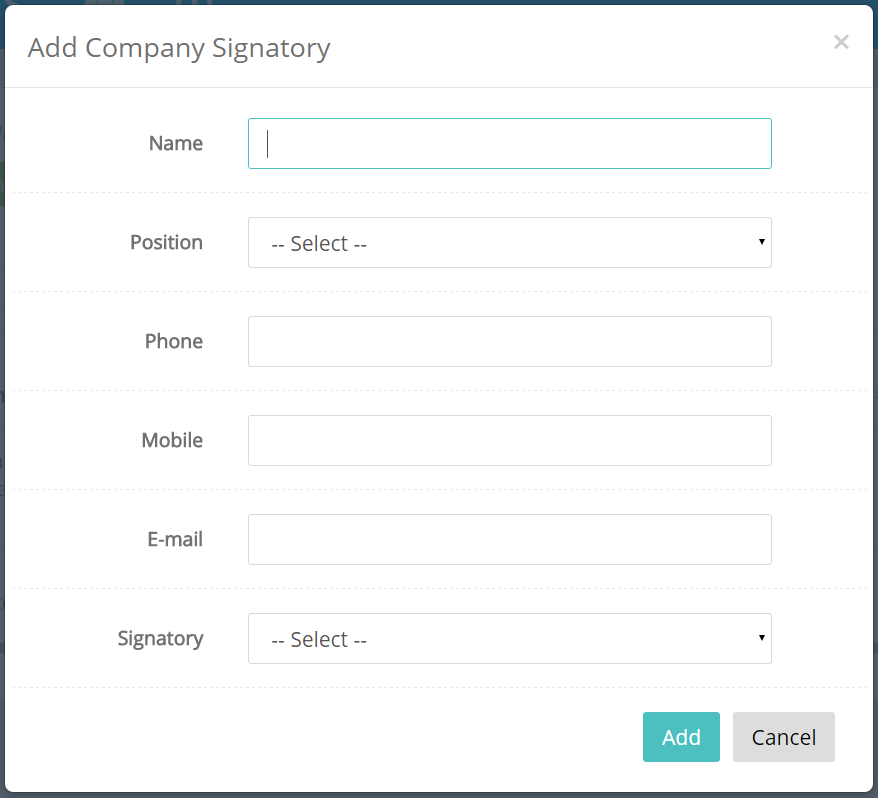The image size is (878, 798).
Task: Click the E-mail field label
Action: tap(175, 539)
